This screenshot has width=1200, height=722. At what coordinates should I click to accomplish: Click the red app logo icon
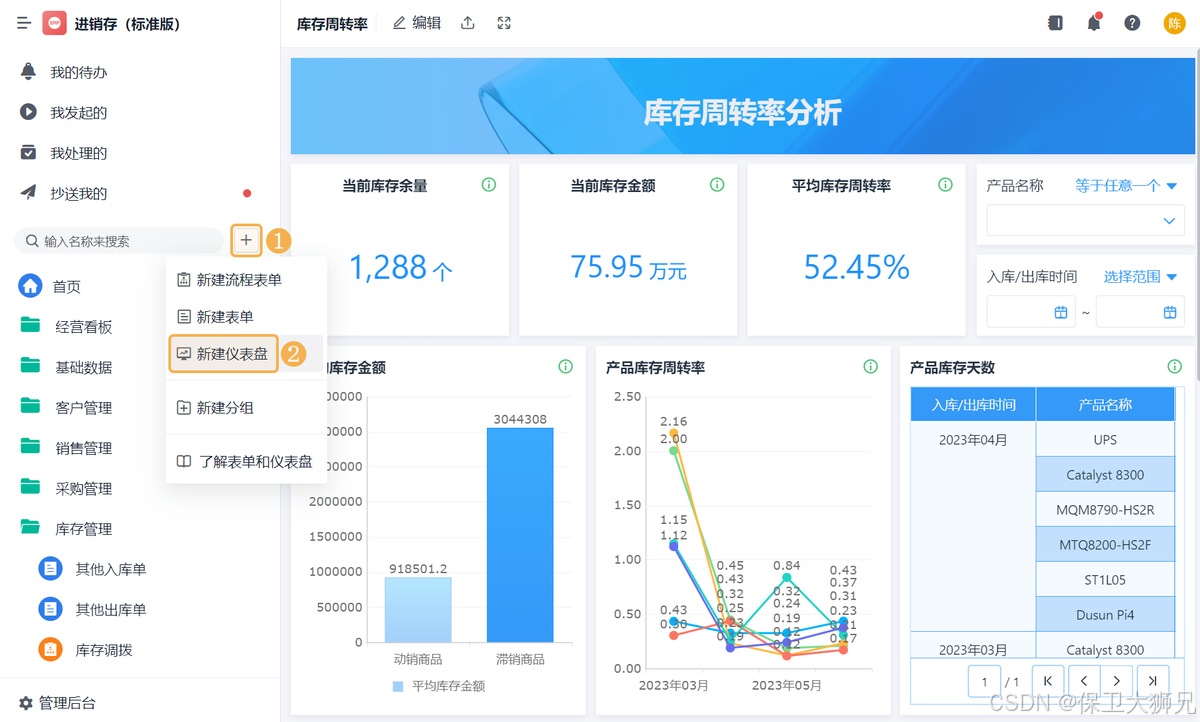pyautogui.click(x=54, y=23)
